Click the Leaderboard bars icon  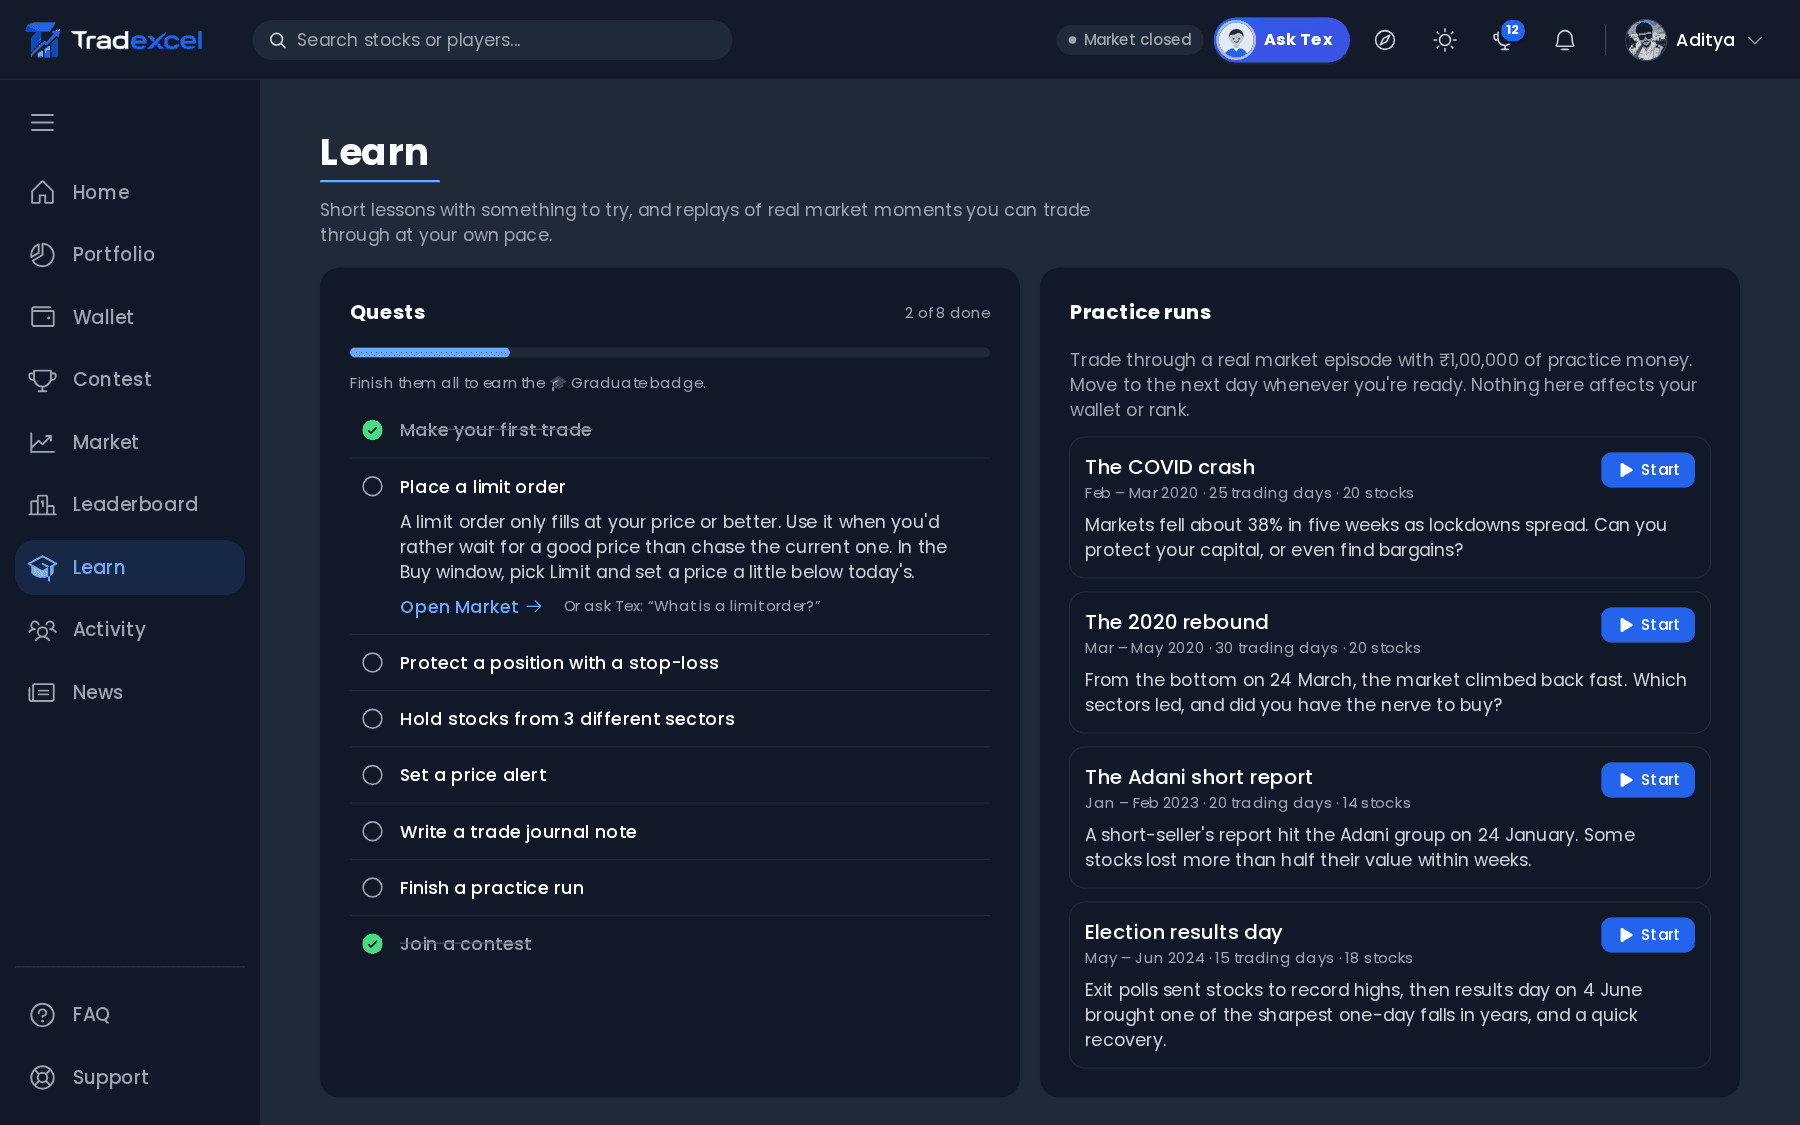(x=42, y=504)
